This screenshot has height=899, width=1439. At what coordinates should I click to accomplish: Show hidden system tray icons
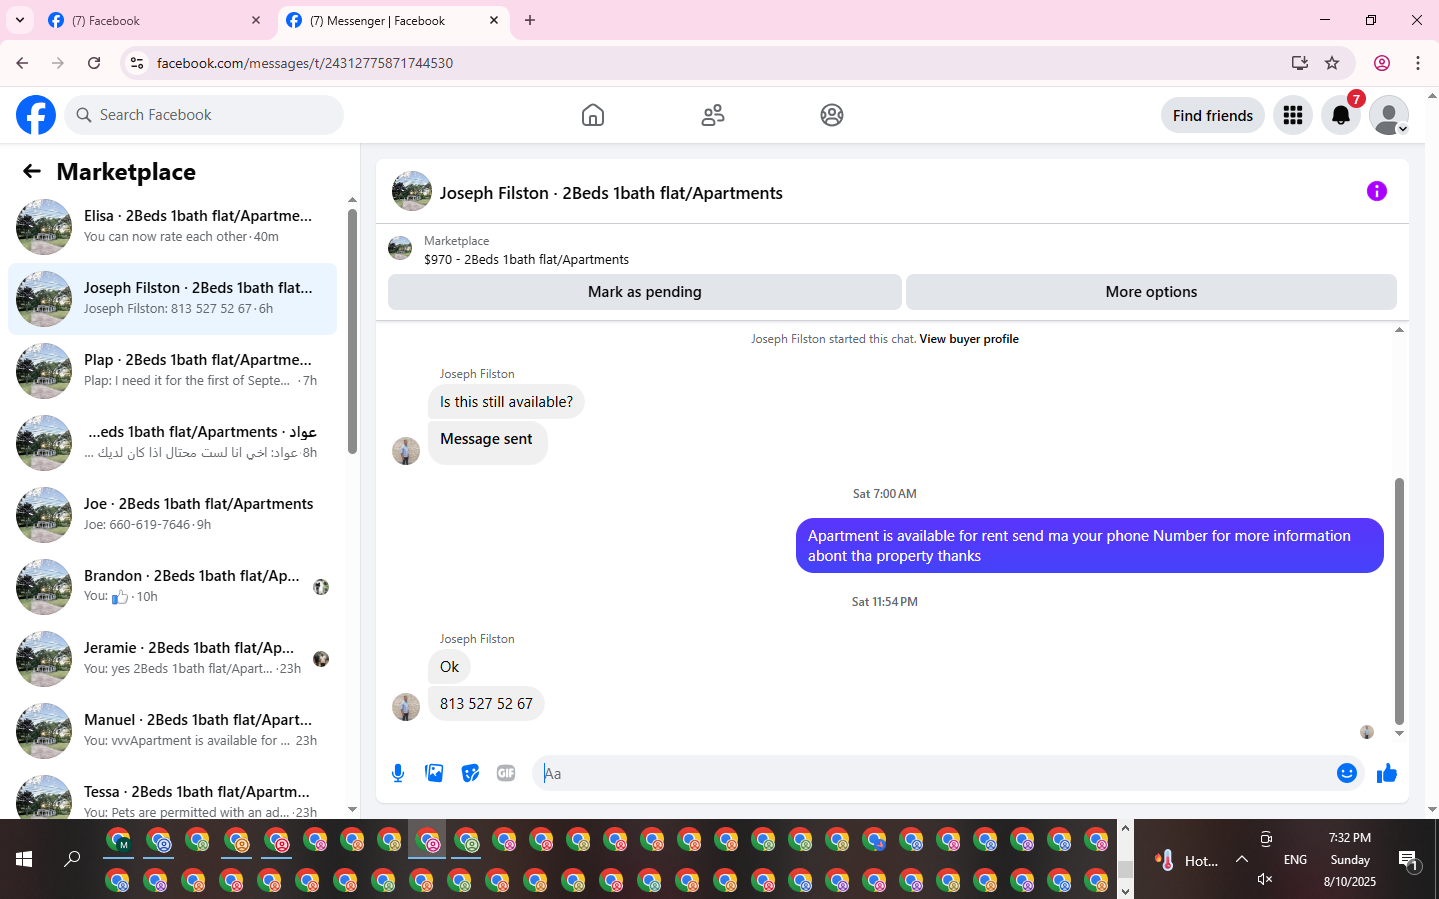pyautogui.click(x=1241, y=859)
